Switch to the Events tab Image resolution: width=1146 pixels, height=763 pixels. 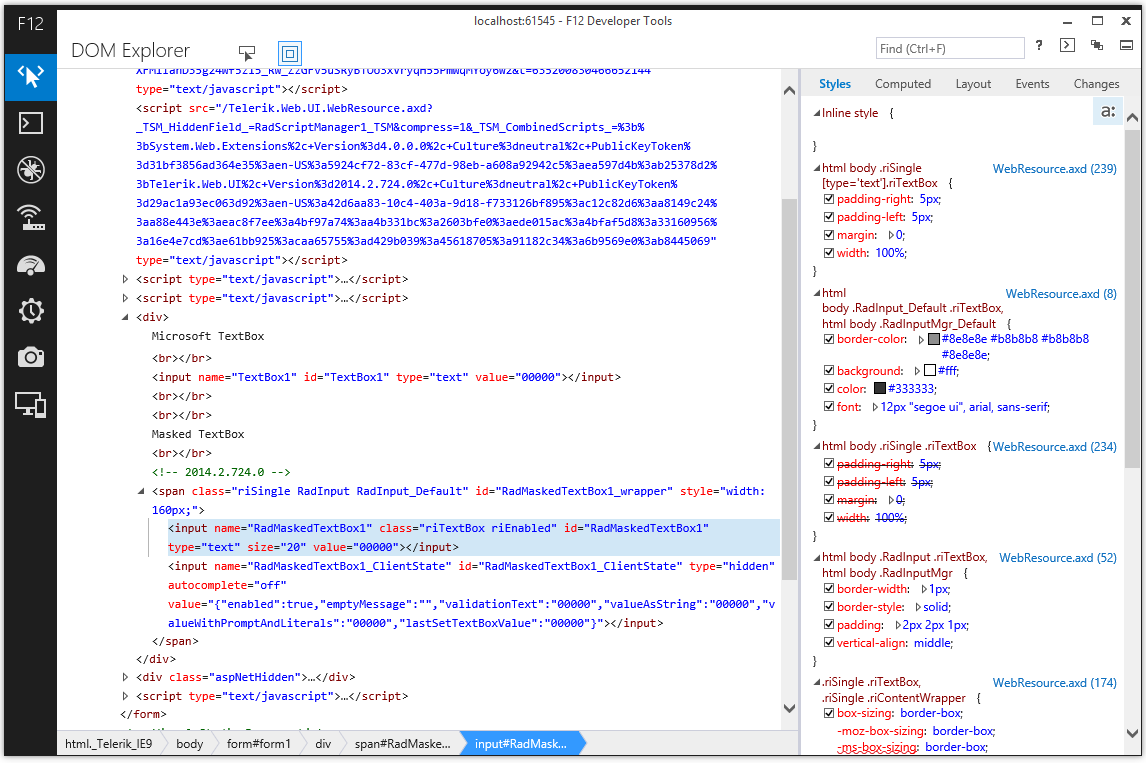click(1032, 84)
